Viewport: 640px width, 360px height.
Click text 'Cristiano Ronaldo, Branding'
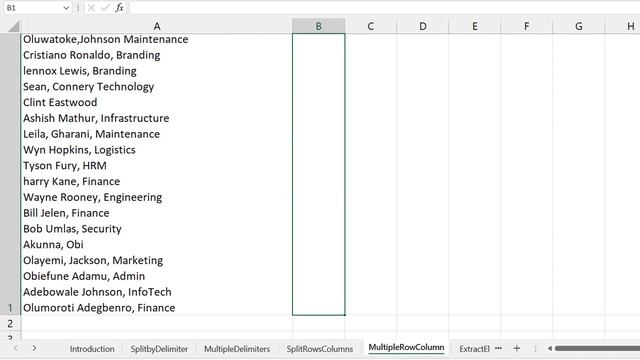pos(91,55)
